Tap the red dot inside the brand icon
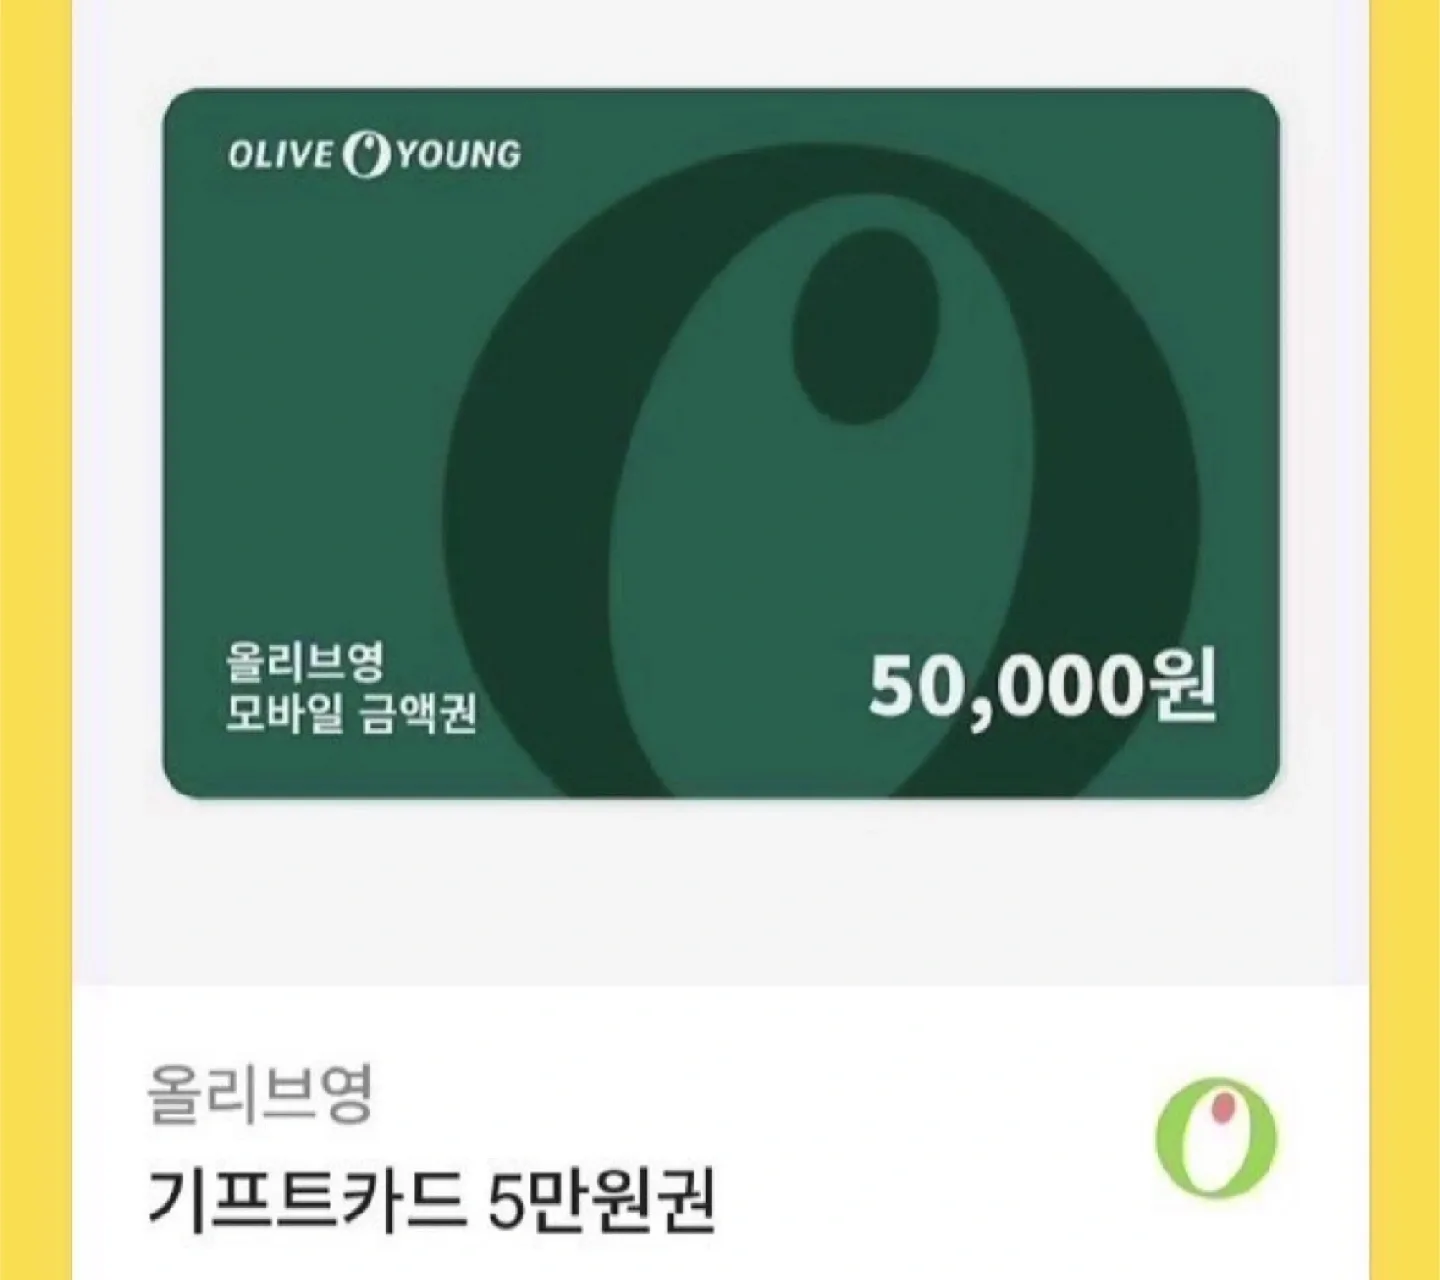Screen dimensions: 1440x1280 point(1222,1106)
